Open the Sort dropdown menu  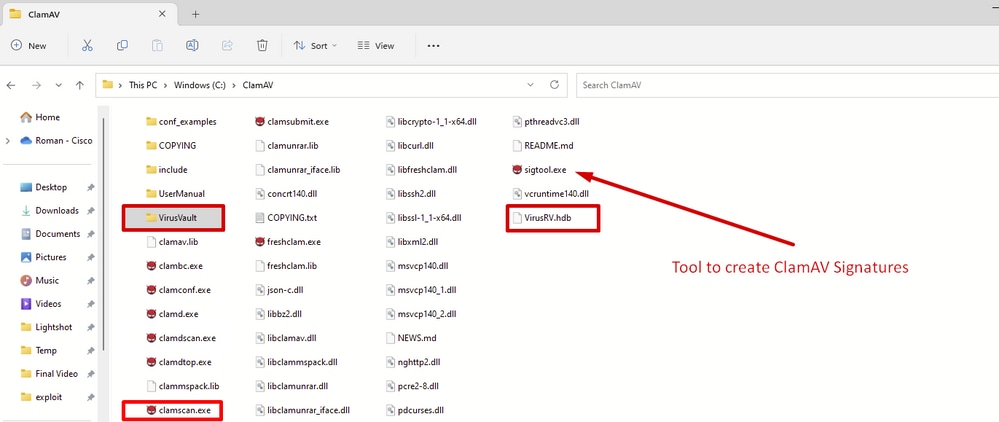[315, 46]
